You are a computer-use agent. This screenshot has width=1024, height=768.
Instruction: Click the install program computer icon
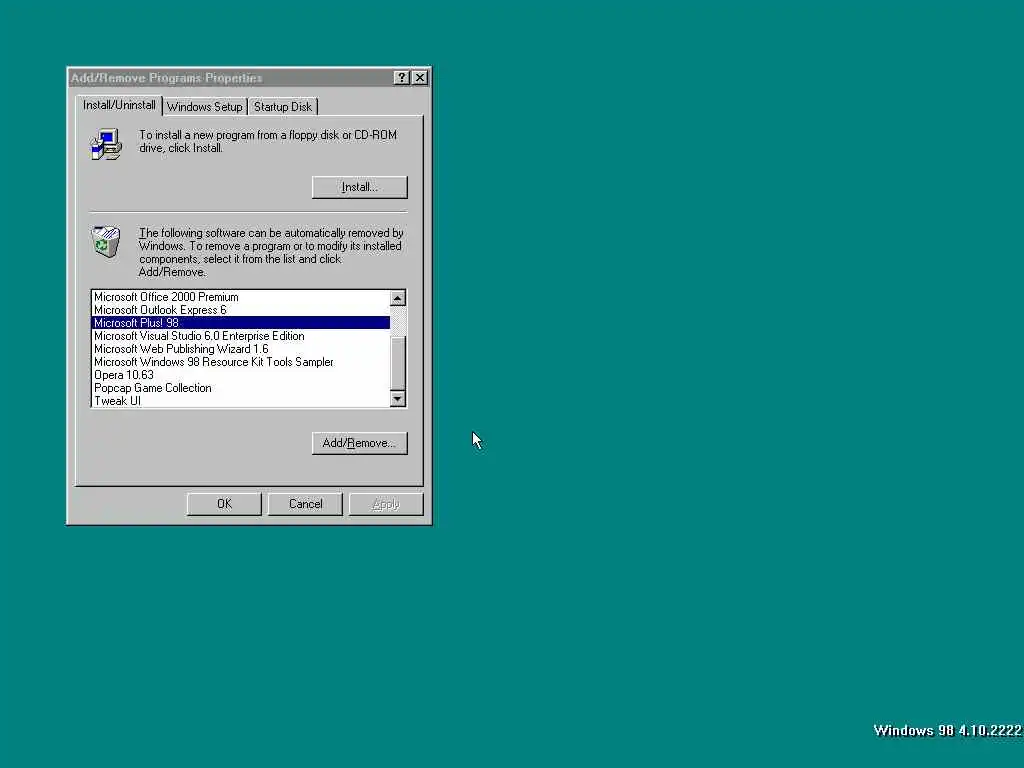pyautogui.click(x=106, y=144)
